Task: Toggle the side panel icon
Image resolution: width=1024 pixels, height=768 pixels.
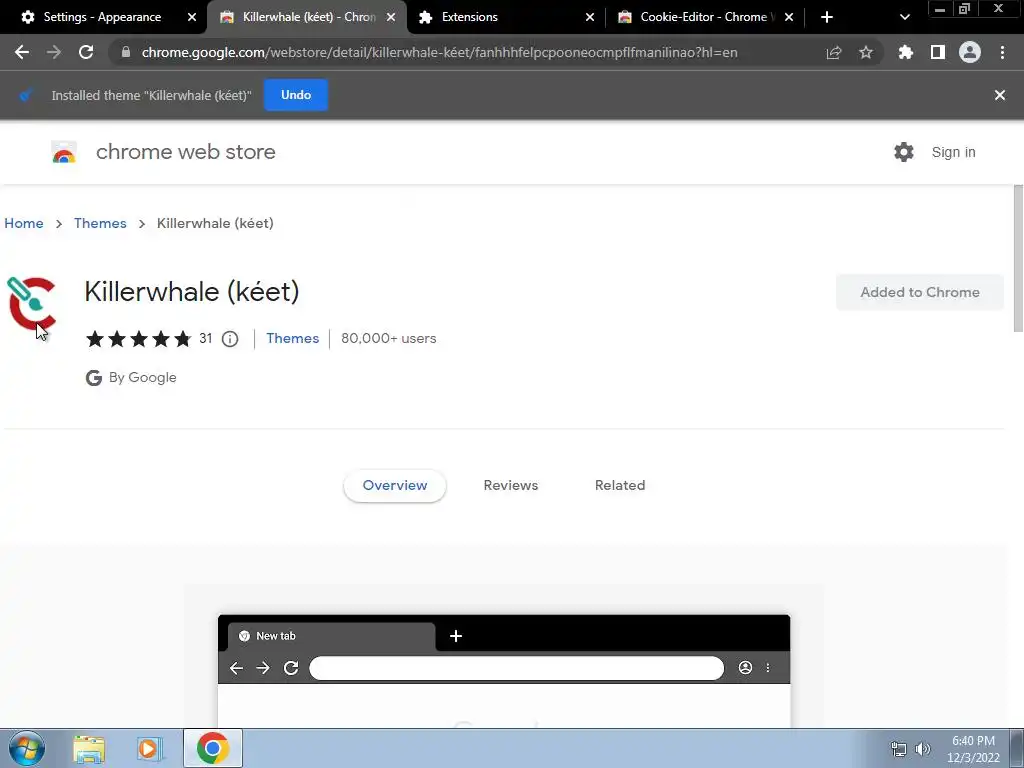Action: tap(937, 52)
